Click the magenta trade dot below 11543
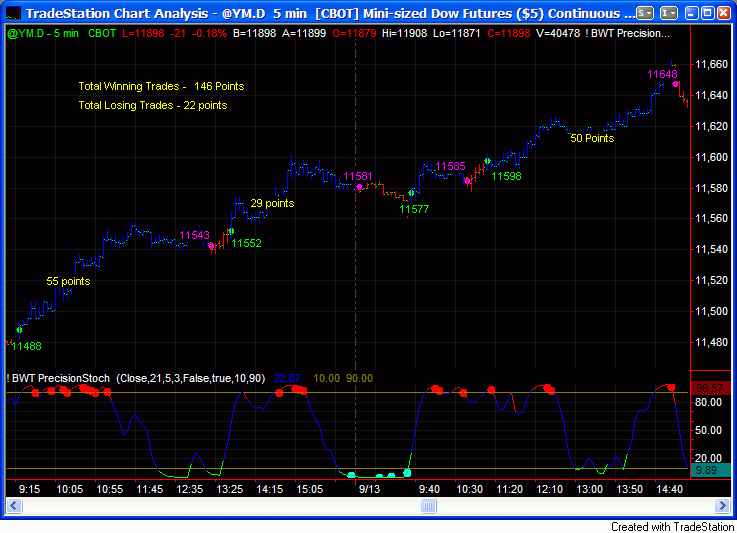Screen dimensions: 737x533 (212, 246)
